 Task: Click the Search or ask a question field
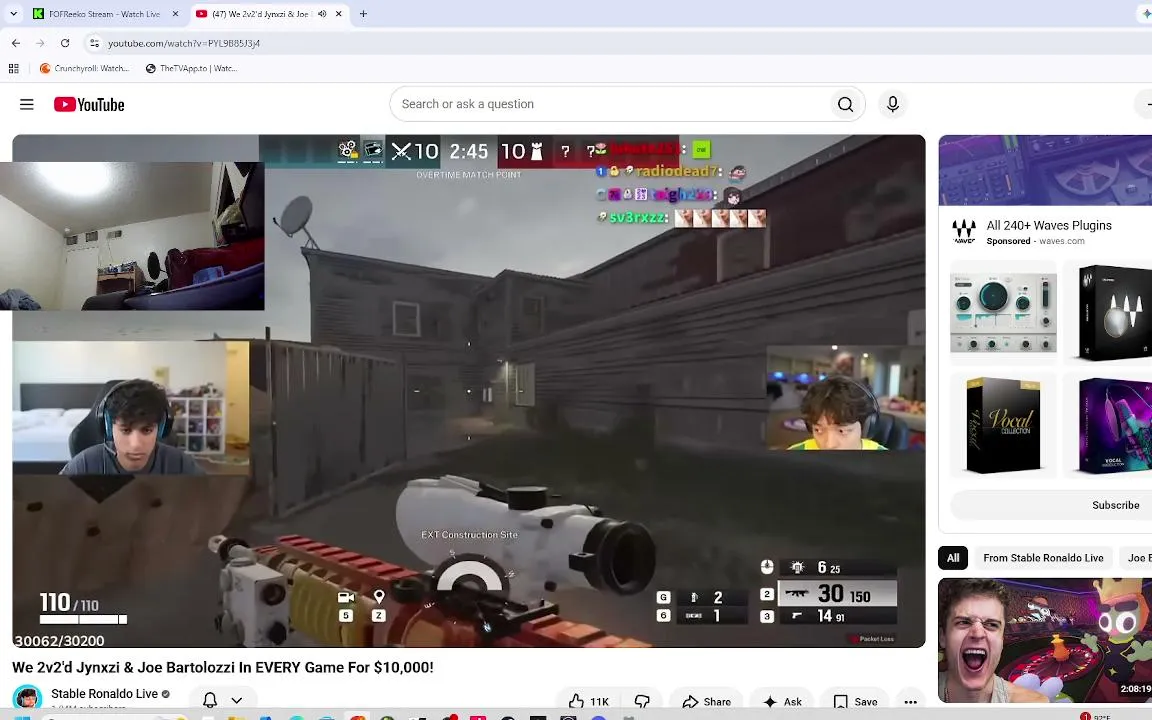pos(610,104)
